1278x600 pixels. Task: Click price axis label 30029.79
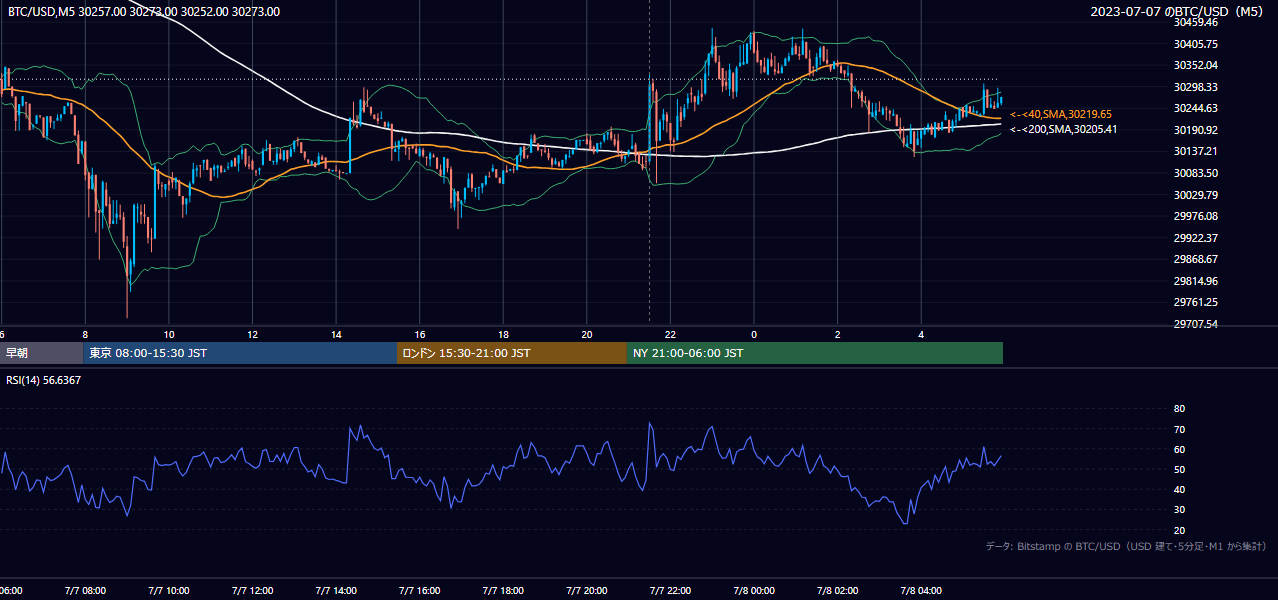coord(1195,195)
